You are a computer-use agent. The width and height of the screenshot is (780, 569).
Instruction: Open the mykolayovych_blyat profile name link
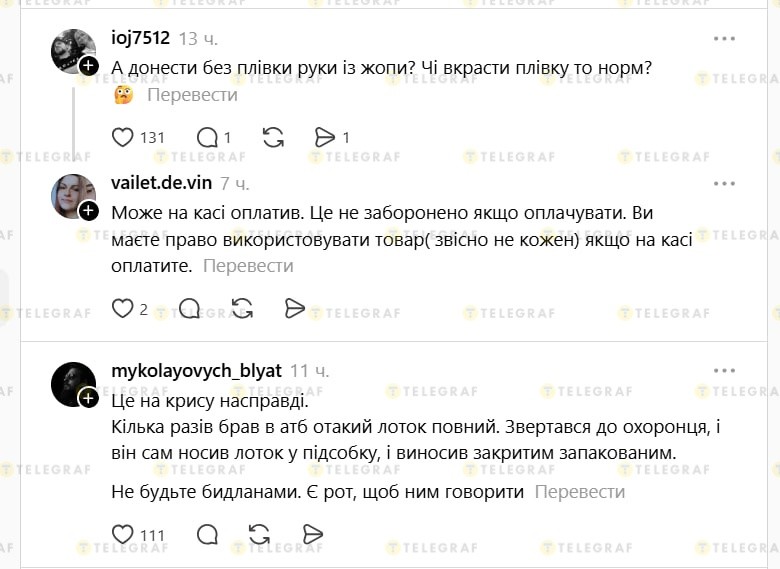[196, 370]
